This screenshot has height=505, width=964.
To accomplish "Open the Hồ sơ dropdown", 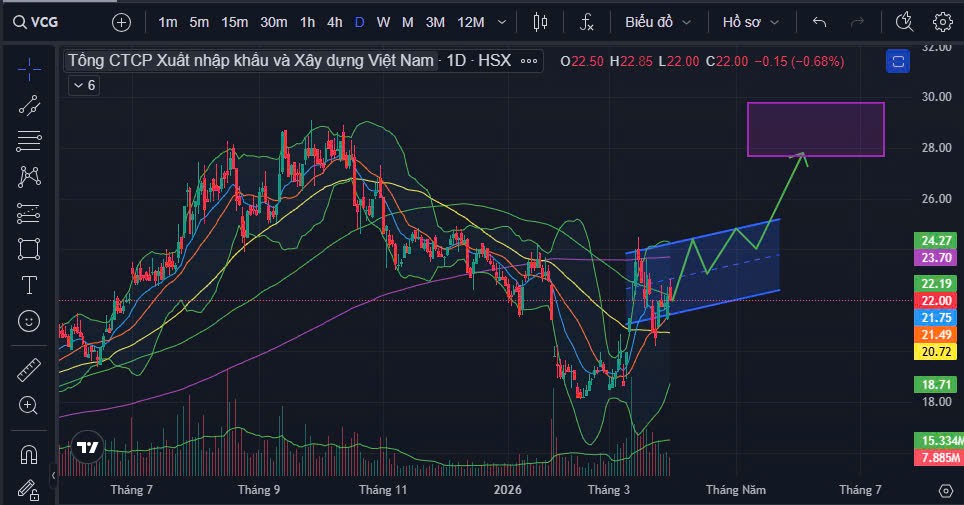I will coord(751,22).
